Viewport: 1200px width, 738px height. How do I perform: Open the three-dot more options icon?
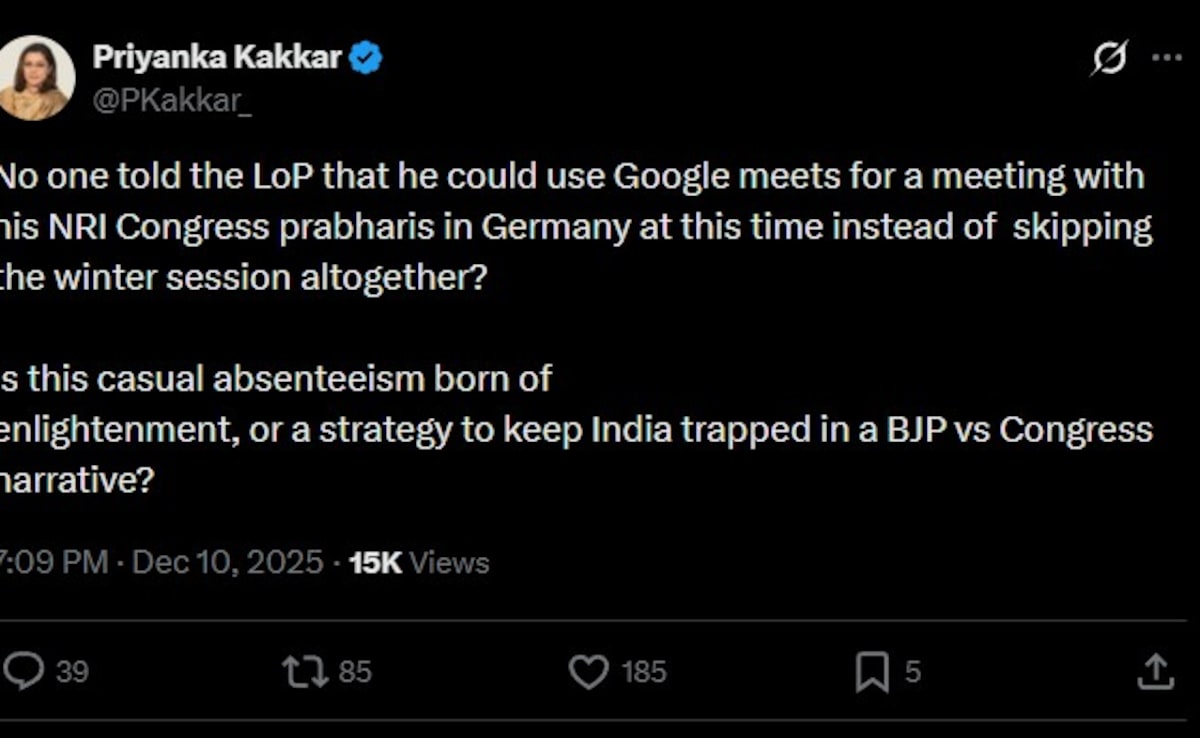pyautogui.click(x=1168, y=58)
